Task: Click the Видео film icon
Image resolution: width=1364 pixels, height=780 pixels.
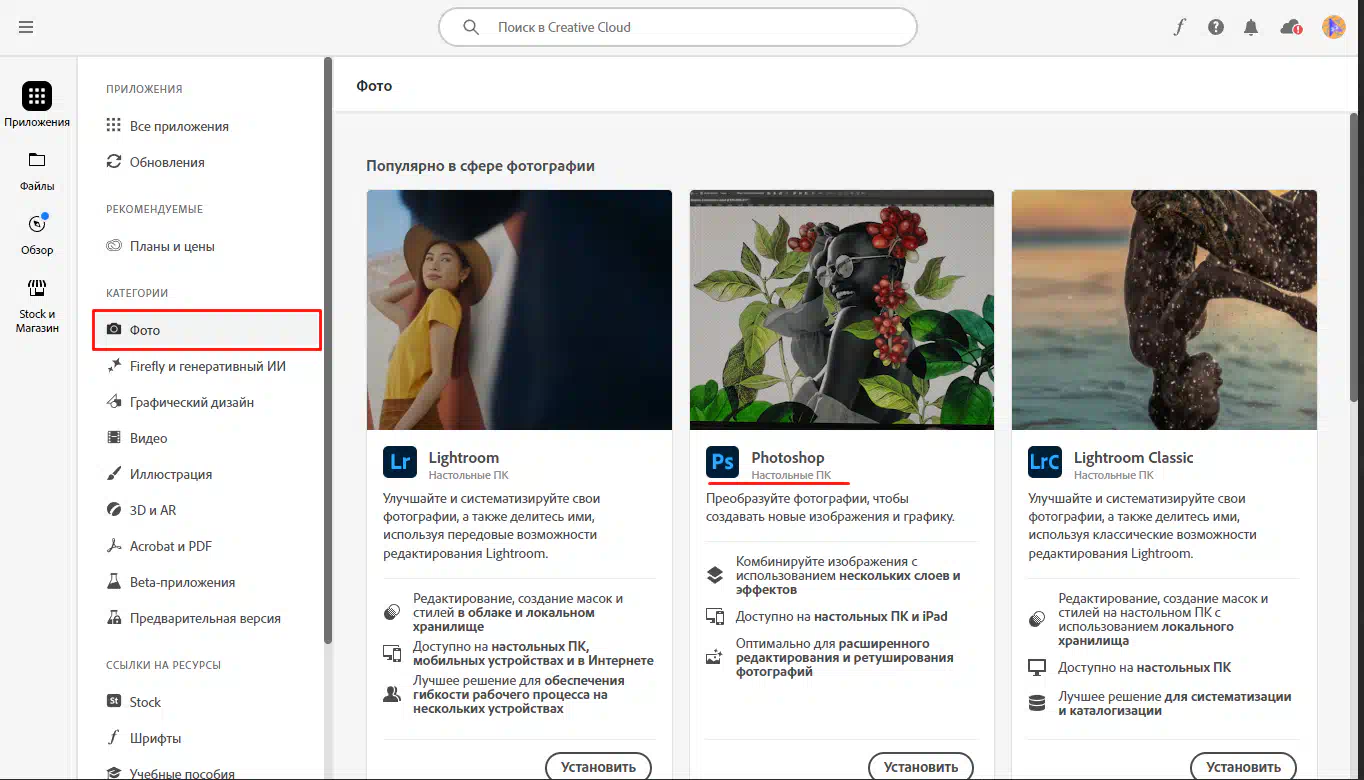Action: (114, 438)
